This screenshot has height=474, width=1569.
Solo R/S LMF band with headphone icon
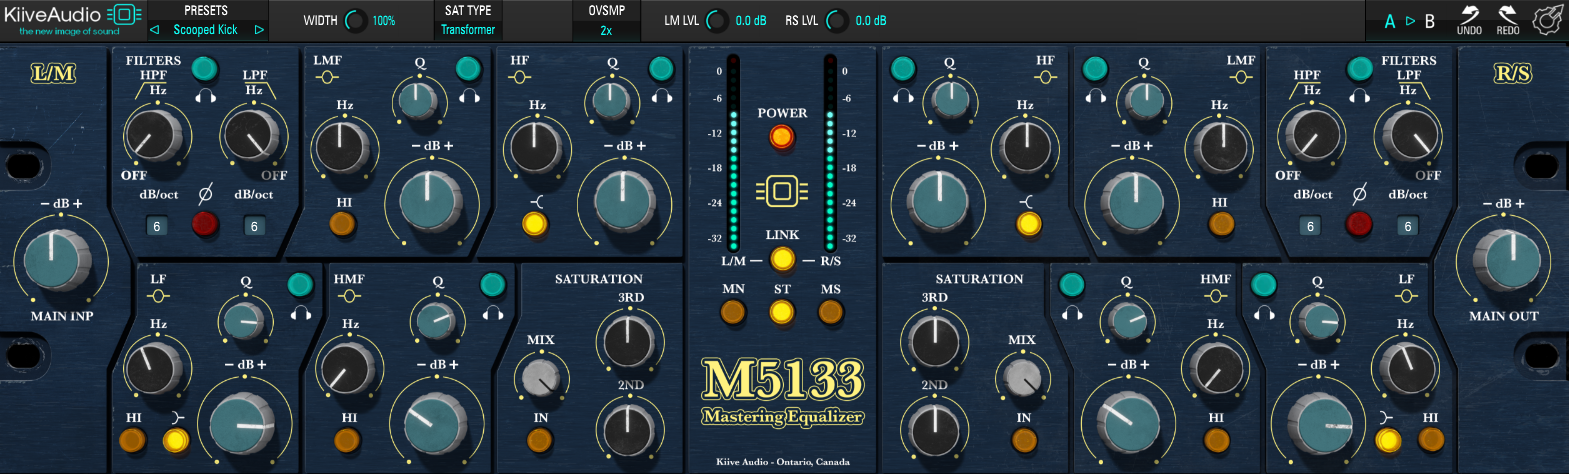pyautogui.click(x=1096, y=96)
